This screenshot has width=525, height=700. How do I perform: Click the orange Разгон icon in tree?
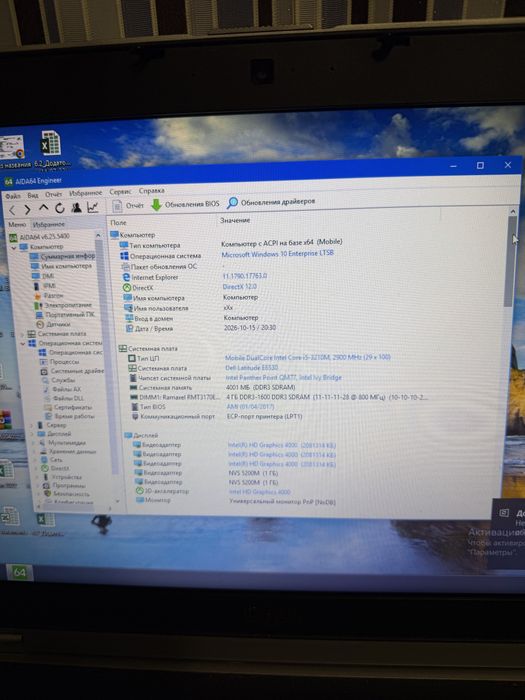(x=38, y=296)
